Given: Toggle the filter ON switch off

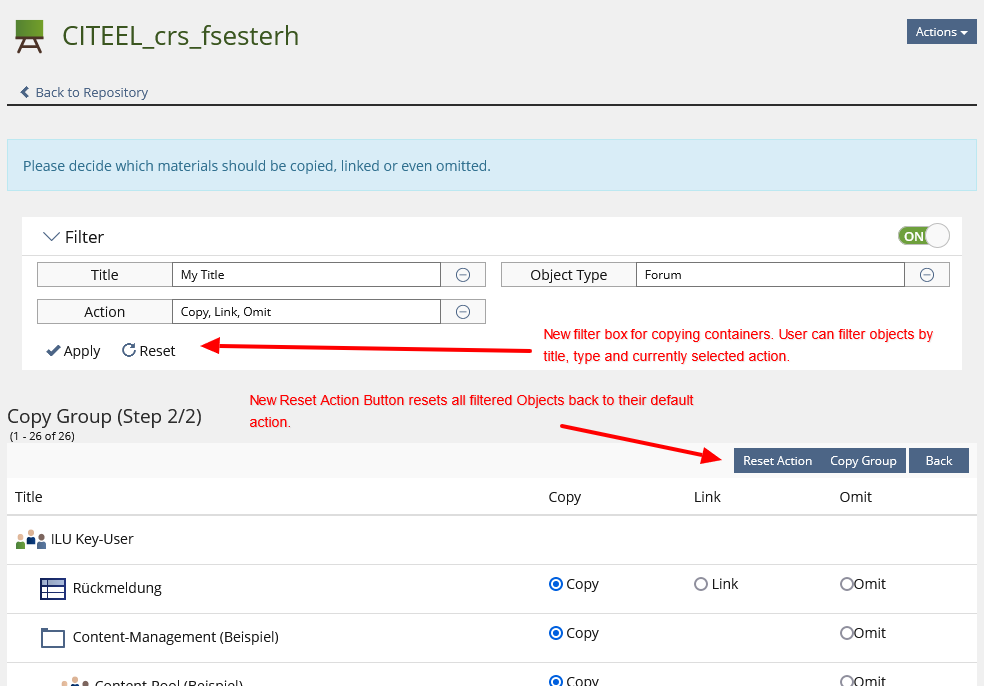Looking at the screenshot, I should pyautogui.click(x=923, y=236).
